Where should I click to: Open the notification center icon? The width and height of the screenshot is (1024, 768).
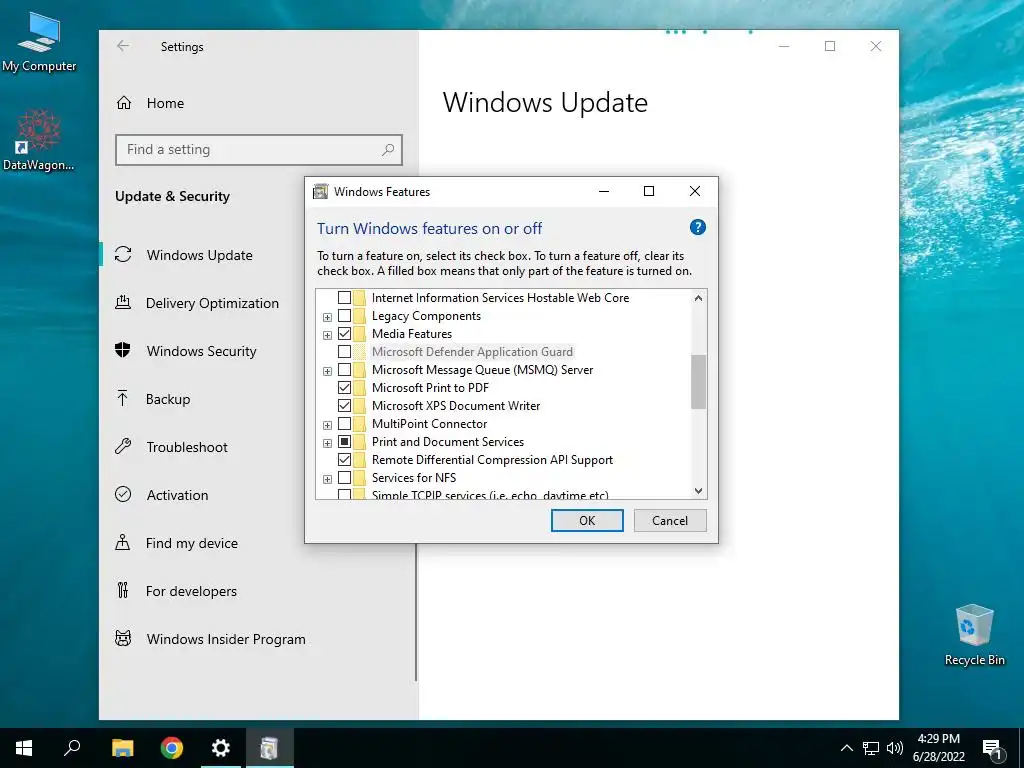pyautogui.click(x=993, y=748)
